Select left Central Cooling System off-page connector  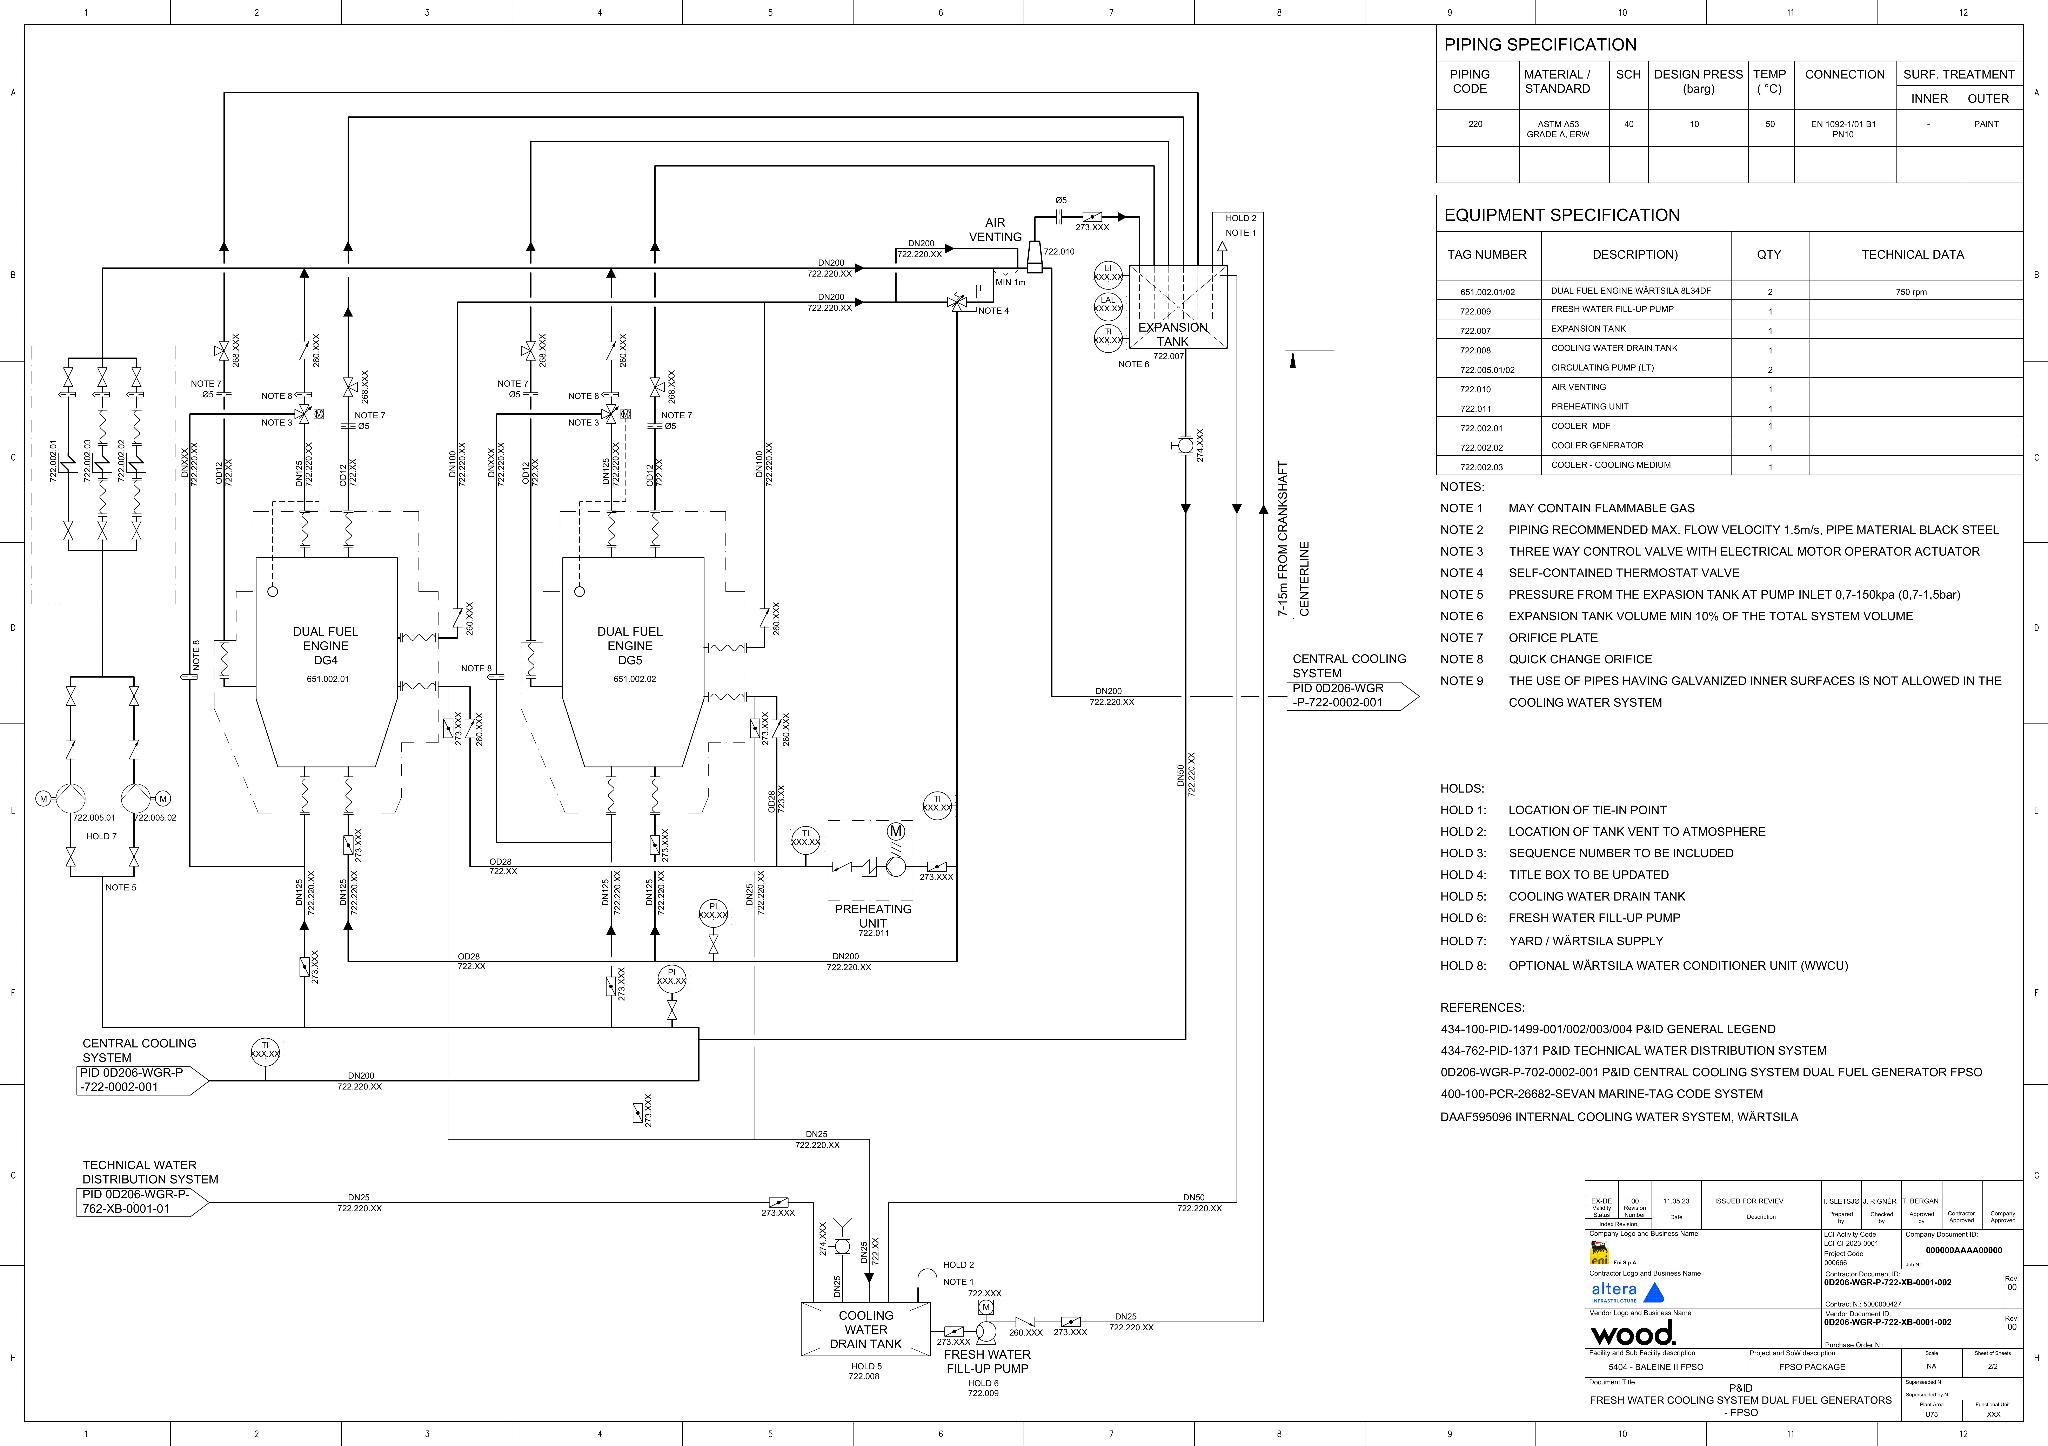142,1081
